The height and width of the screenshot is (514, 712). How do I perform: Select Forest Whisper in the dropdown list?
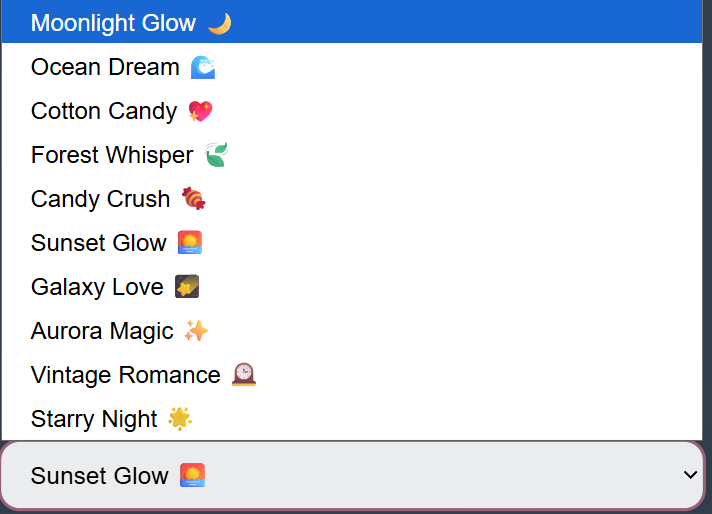112,155
